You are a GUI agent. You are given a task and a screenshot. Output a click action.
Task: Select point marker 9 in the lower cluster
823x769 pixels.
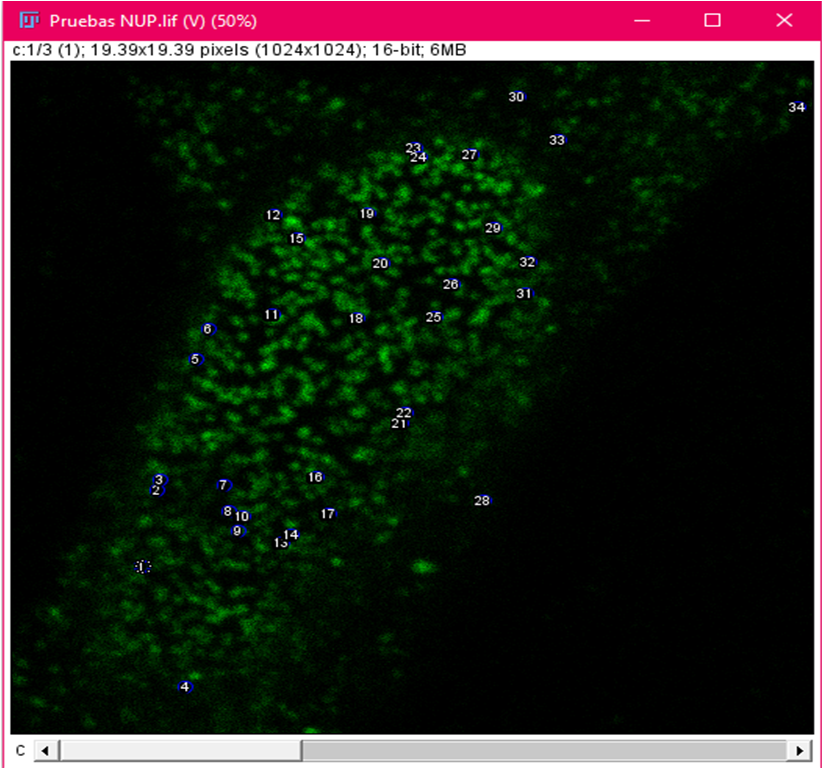click(x=237, y=533)
